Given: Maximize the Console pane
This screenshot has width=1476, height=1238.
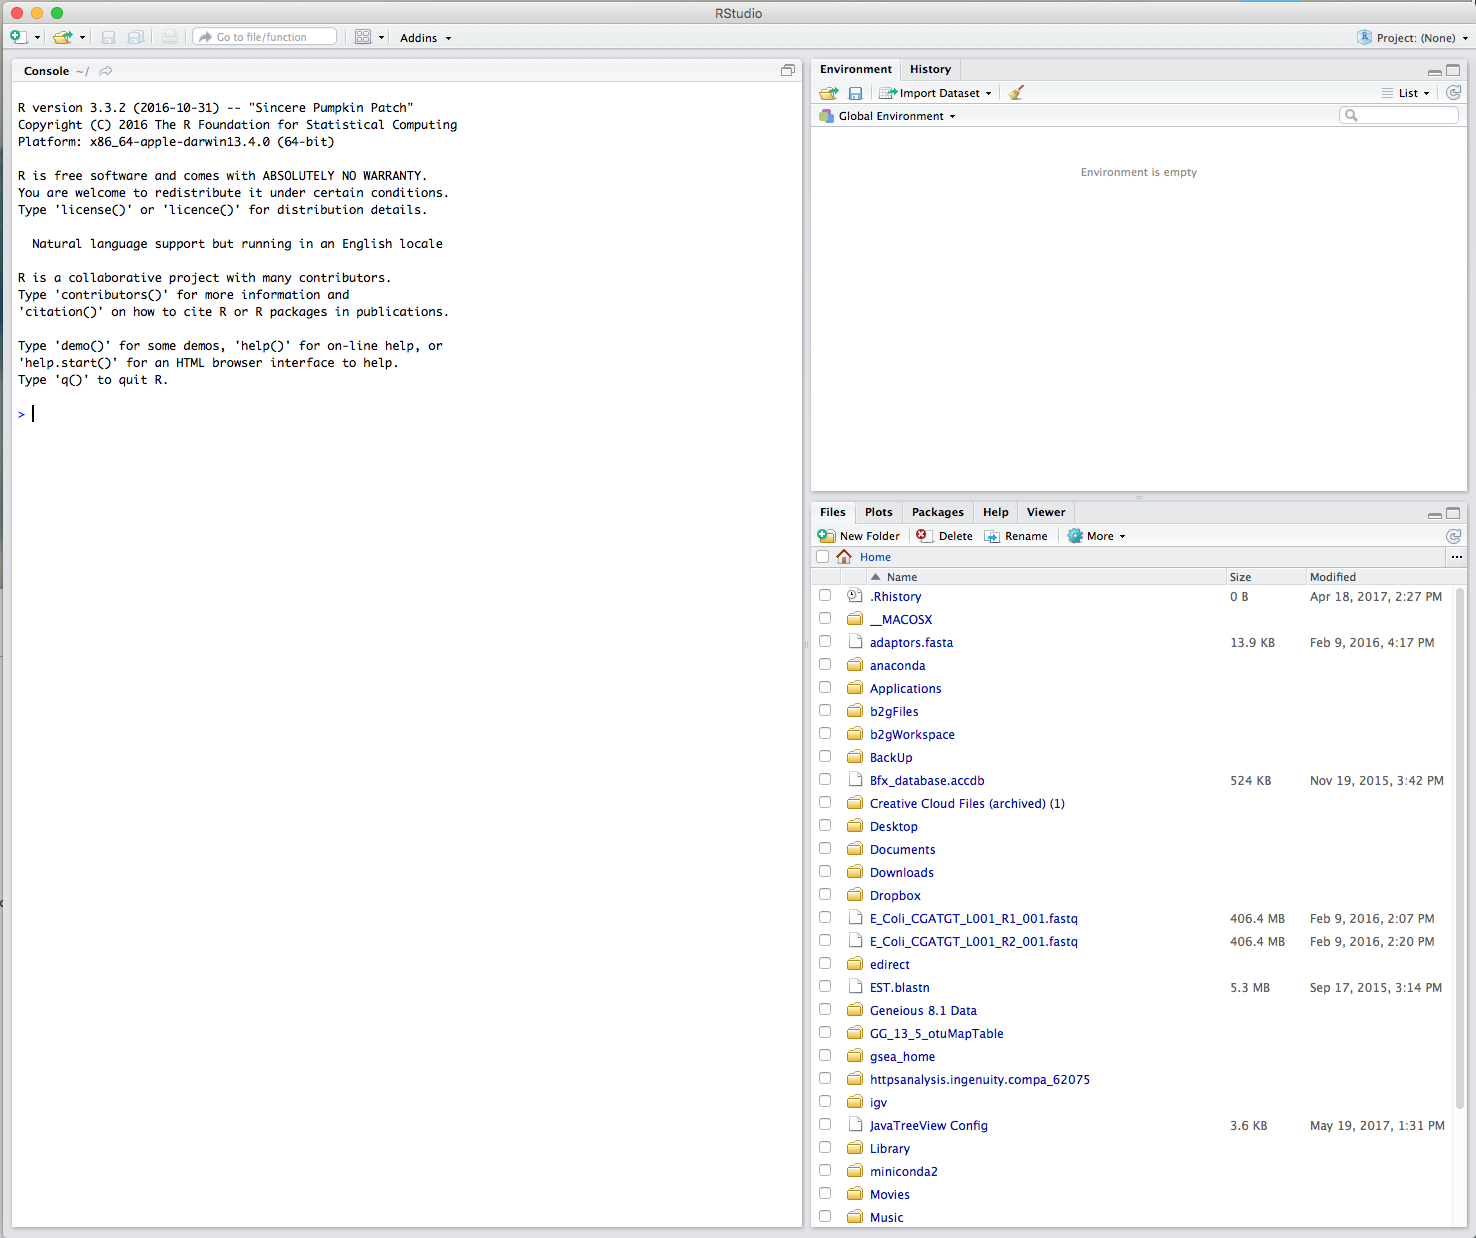Looking at the screenshot, I should [788, 70].
